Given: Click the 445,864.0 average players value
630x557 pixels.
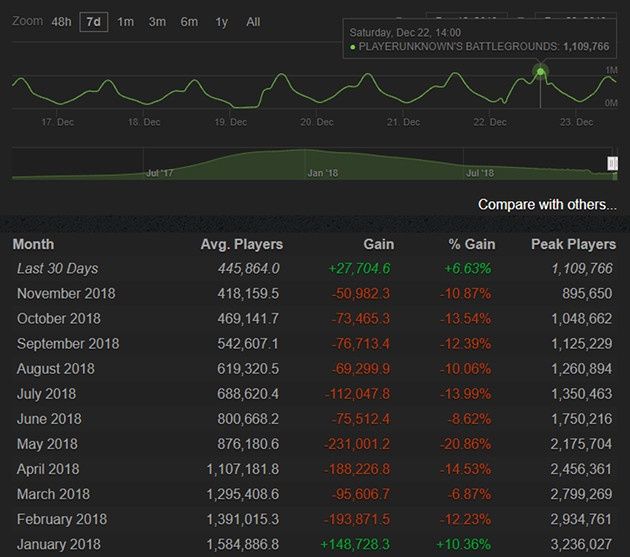Looking at the screenshot, I should [249, 268].
